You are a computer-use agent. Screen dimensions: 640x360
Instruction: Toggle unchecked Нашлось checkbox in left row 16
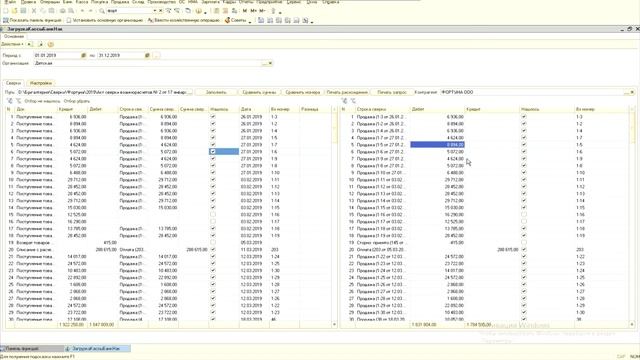click(x=213, y=221)
